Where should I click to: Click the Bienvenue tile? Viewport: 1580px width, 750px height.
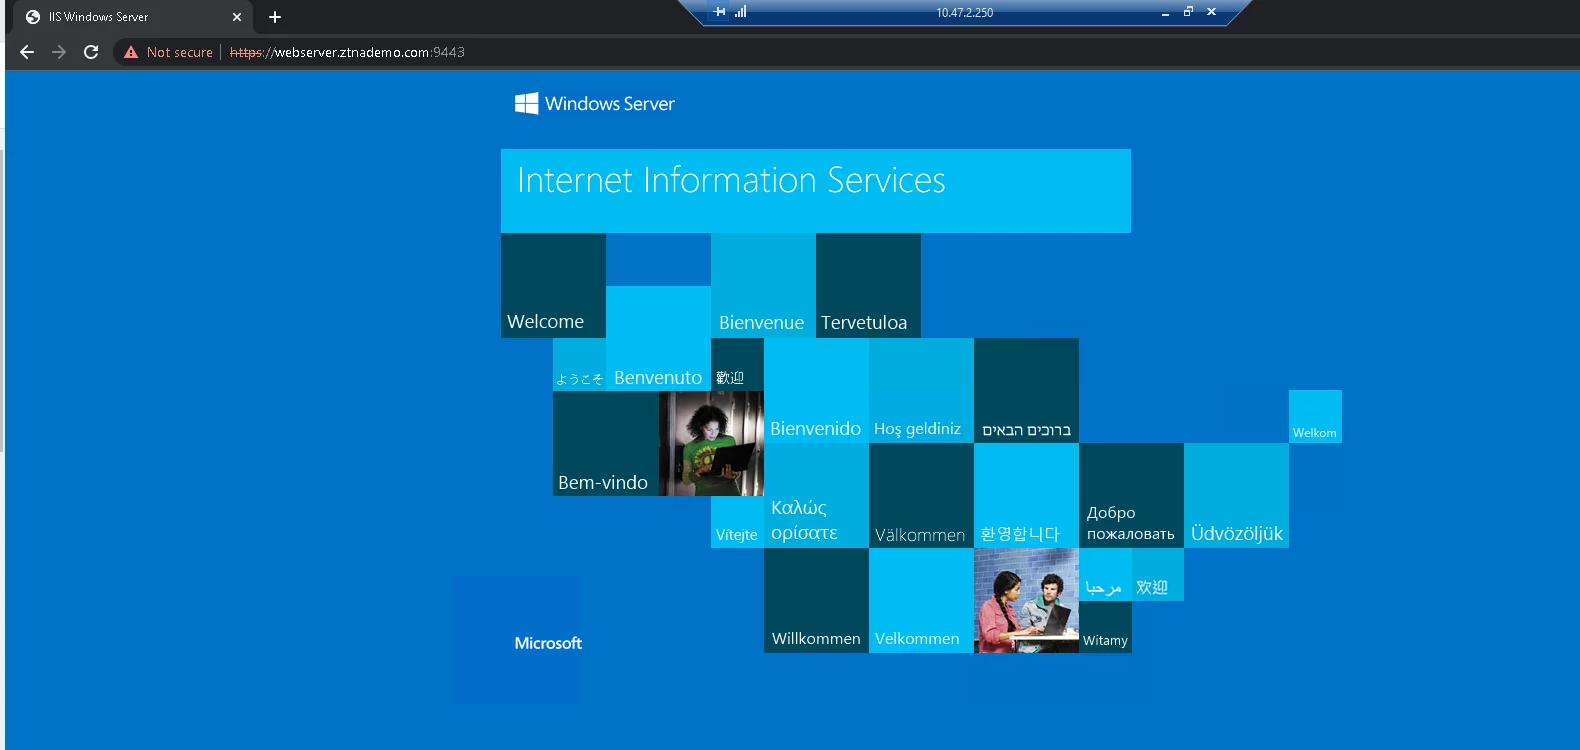pyautogui.click(x=763, y=285)
